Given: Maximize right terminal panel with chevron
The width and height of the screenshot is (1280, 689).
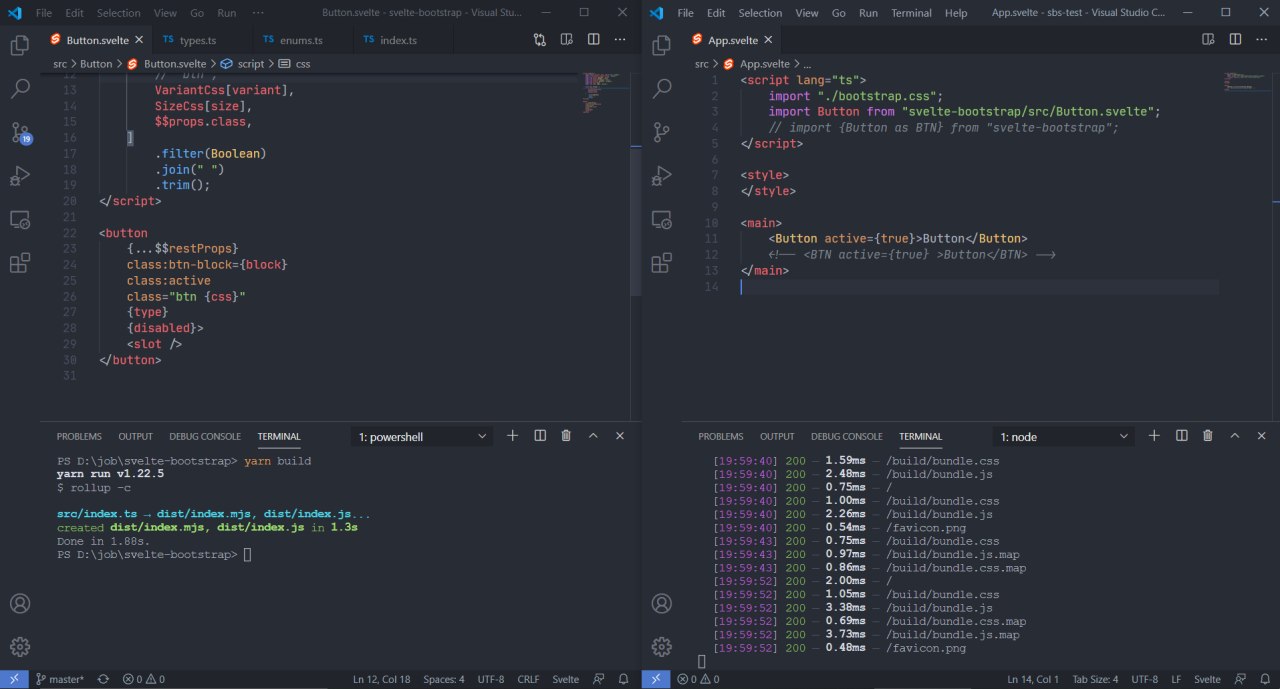Looking at the screenshot, I should [x=1235, y=436].
